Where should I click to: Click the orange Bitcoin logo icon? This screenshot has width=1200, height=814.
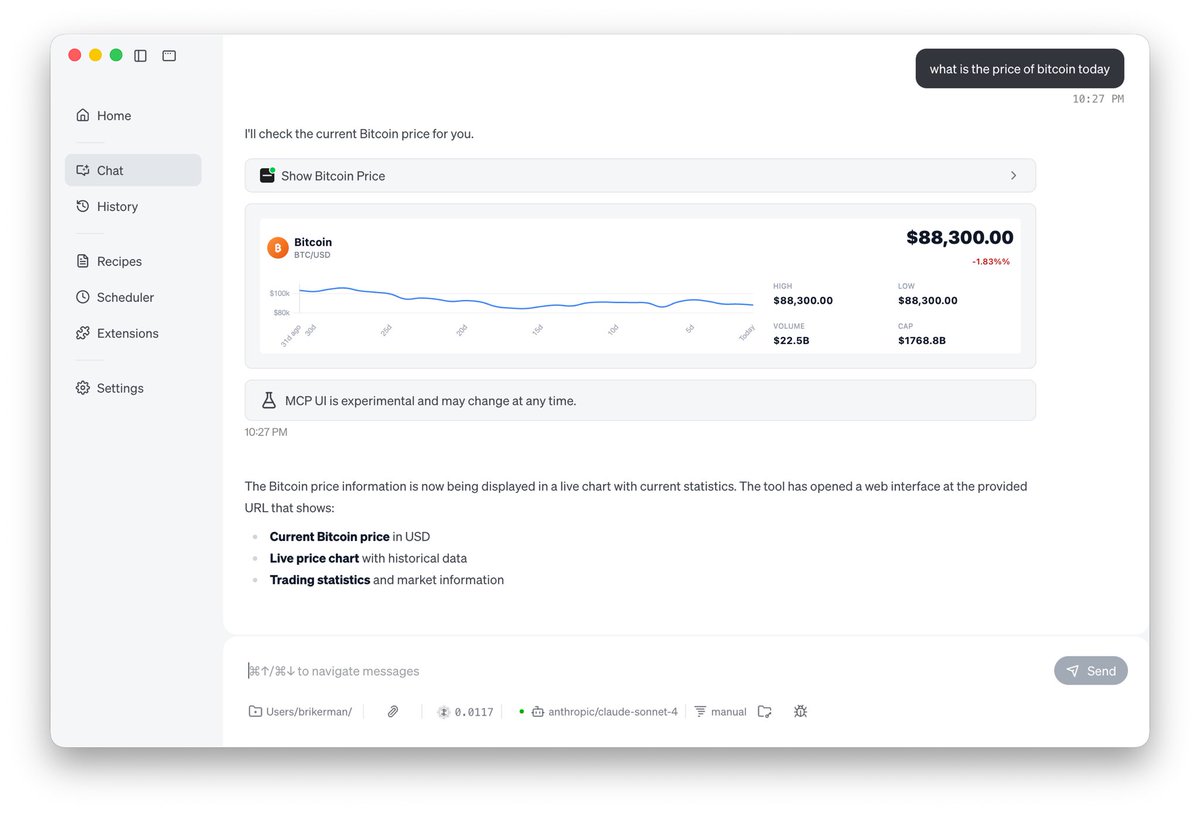pos(278,248)
